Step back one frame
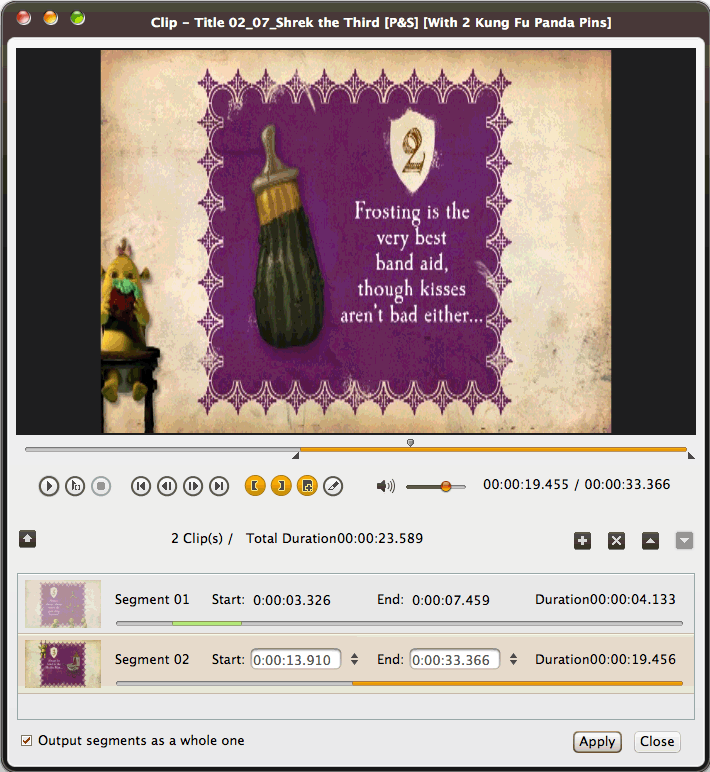 click(167, 486)
